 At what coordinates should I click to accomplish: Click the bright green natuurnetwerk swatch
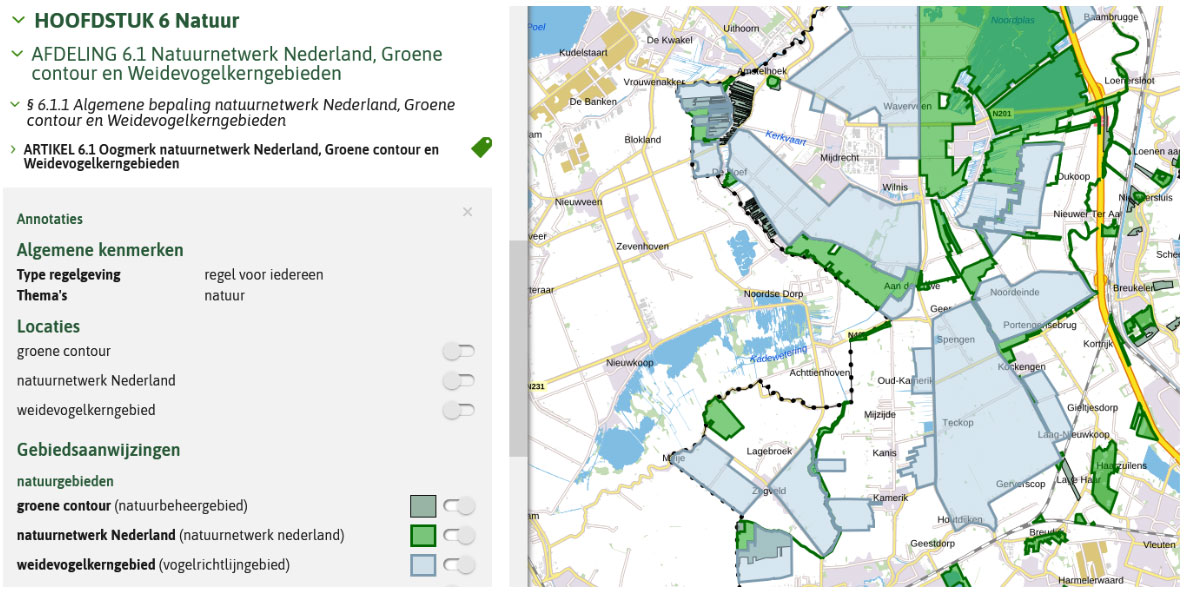423,536
